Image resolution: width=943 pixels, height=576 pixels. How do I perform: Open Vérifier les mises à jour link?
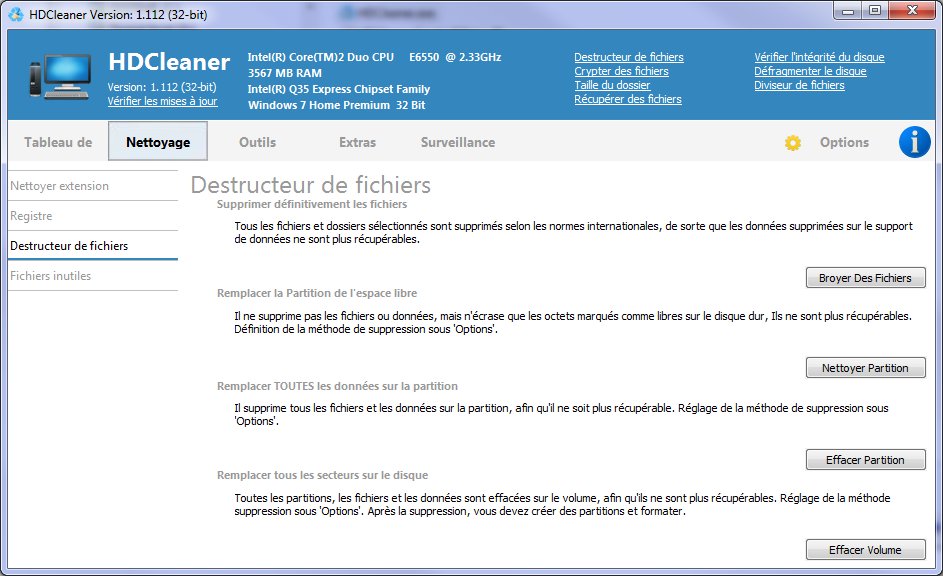162,101
